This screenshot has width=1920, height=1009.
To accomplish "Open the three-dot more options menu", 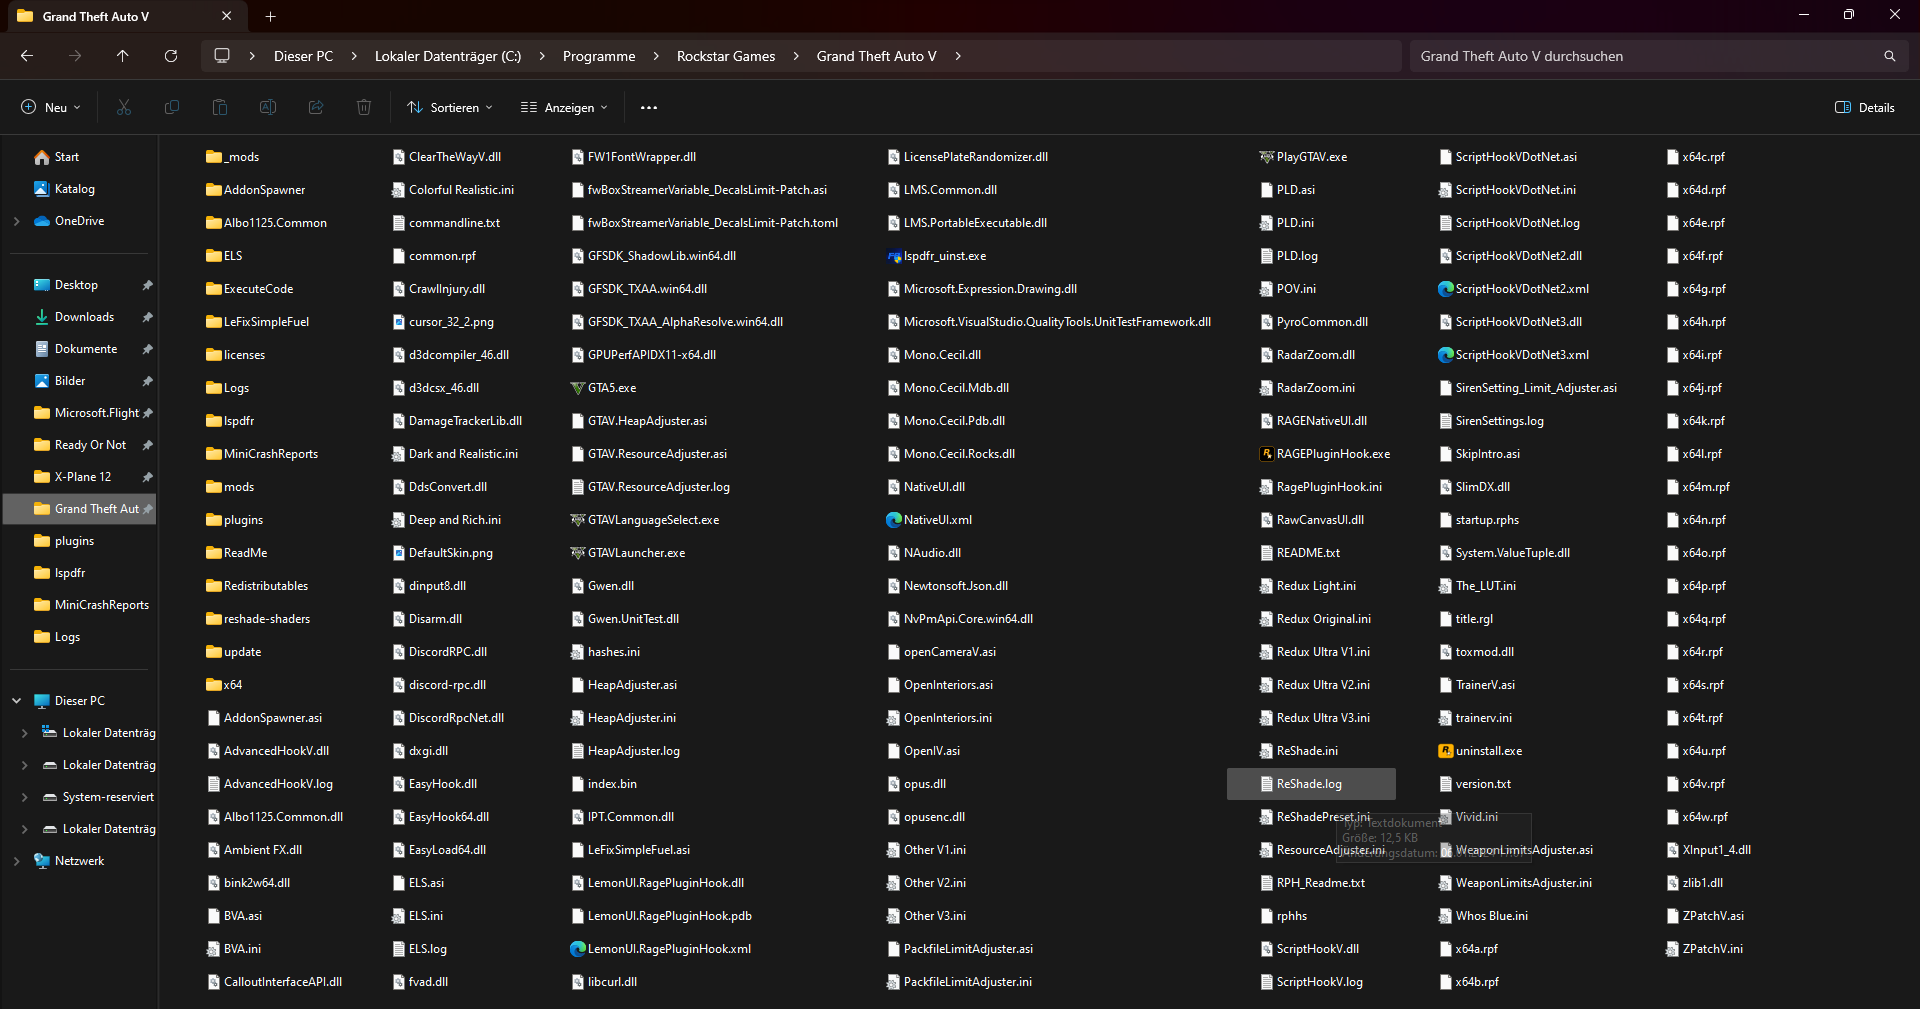I will click(x=649, y=107).
